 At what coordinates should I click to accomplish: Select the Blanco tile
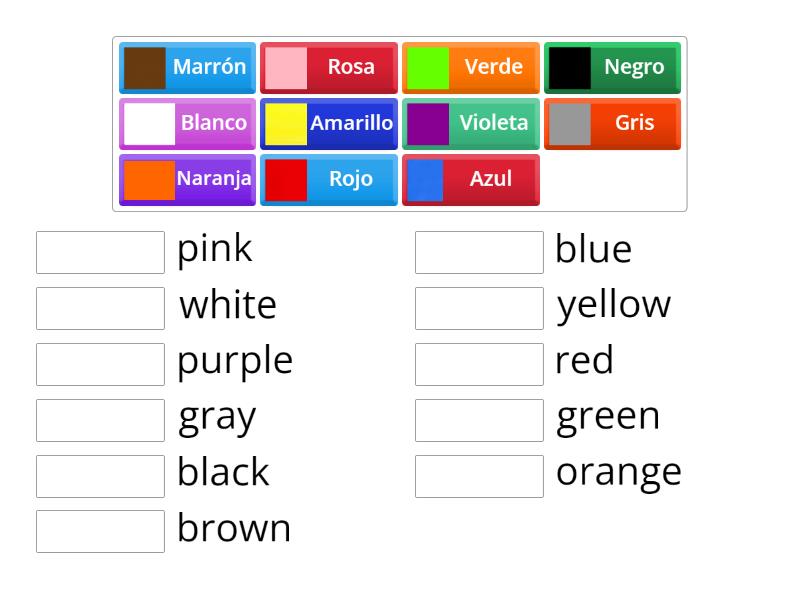187,123
